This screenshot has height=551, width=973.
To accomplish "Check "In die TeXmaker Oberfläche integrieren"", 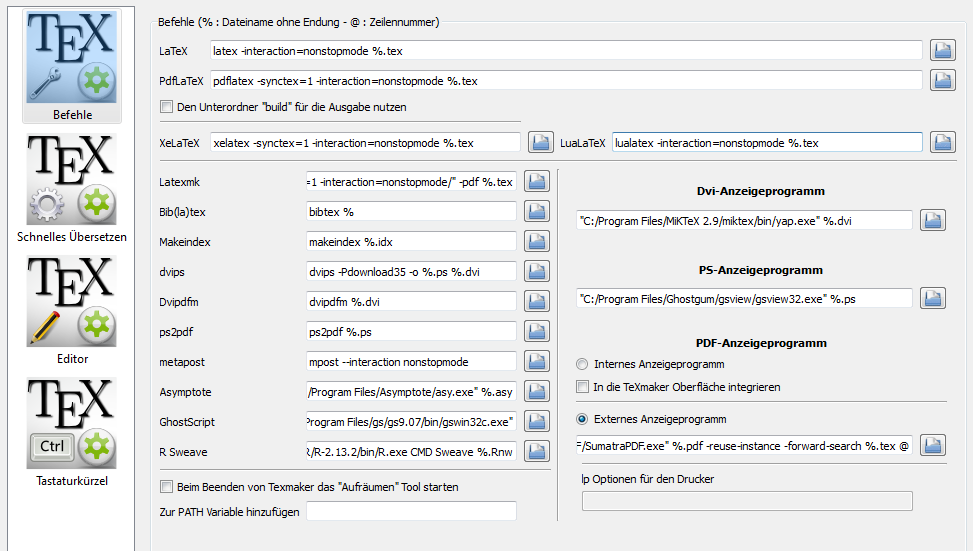I will tap(583, 387).
